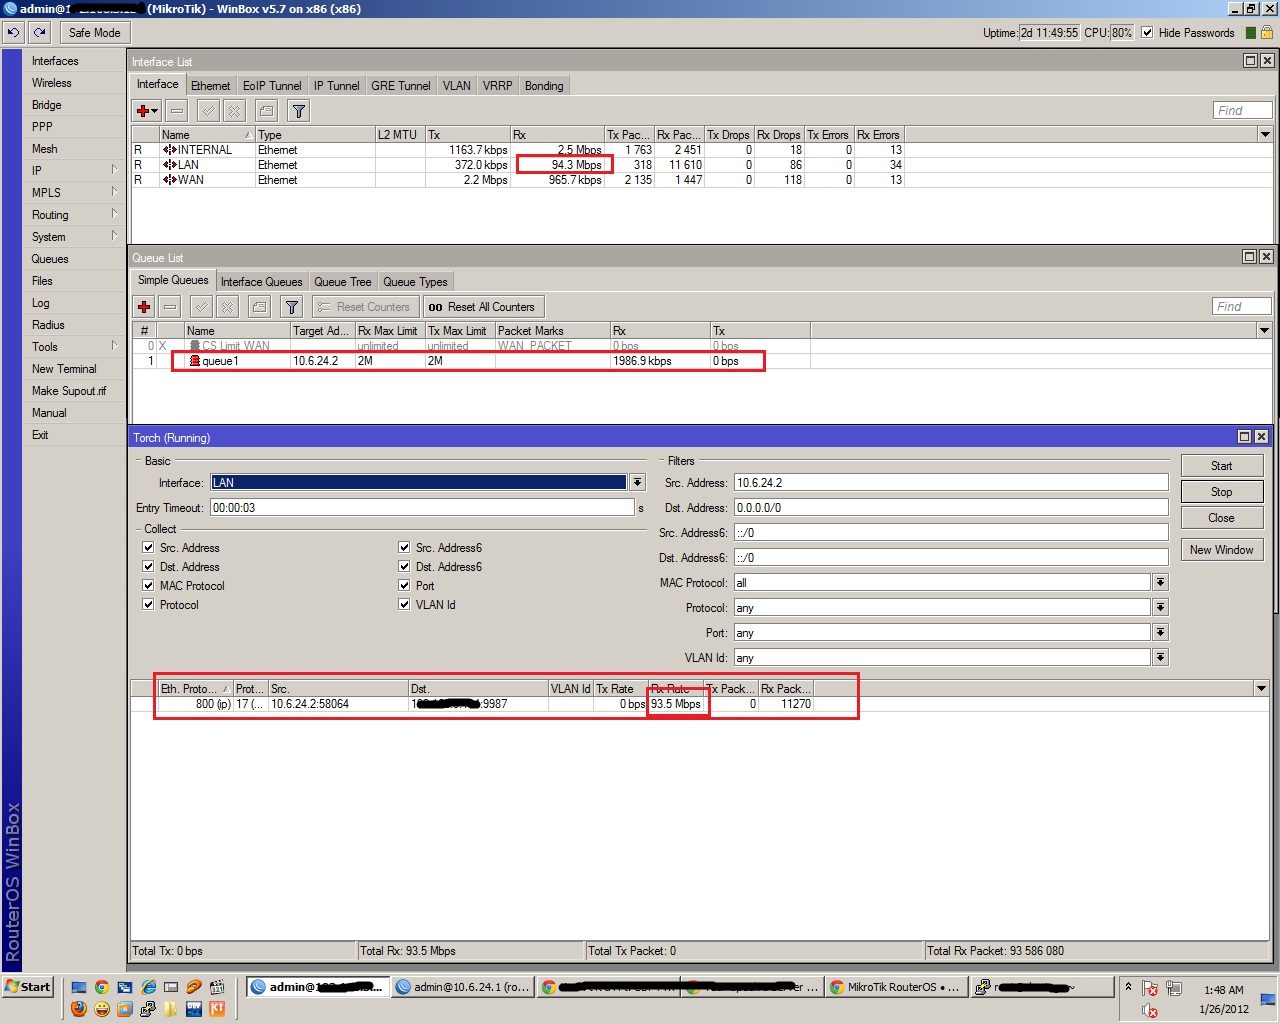Screen dimensions: 1280x1024
Task: Open MAC Protocol filter dropdown
Action: 1160,583
